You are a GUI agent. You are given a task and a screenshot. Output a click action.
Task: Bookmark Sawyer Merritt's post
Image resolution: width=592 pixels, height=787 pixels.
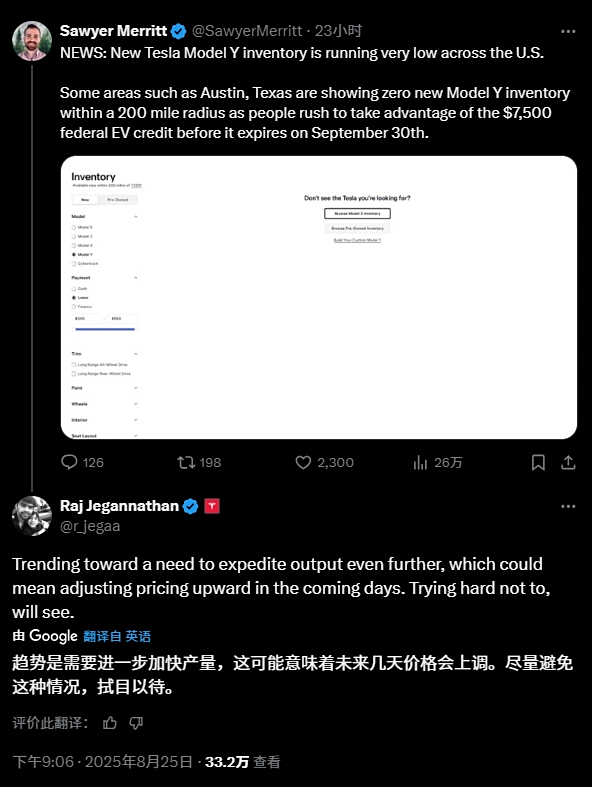click(538, 462)
